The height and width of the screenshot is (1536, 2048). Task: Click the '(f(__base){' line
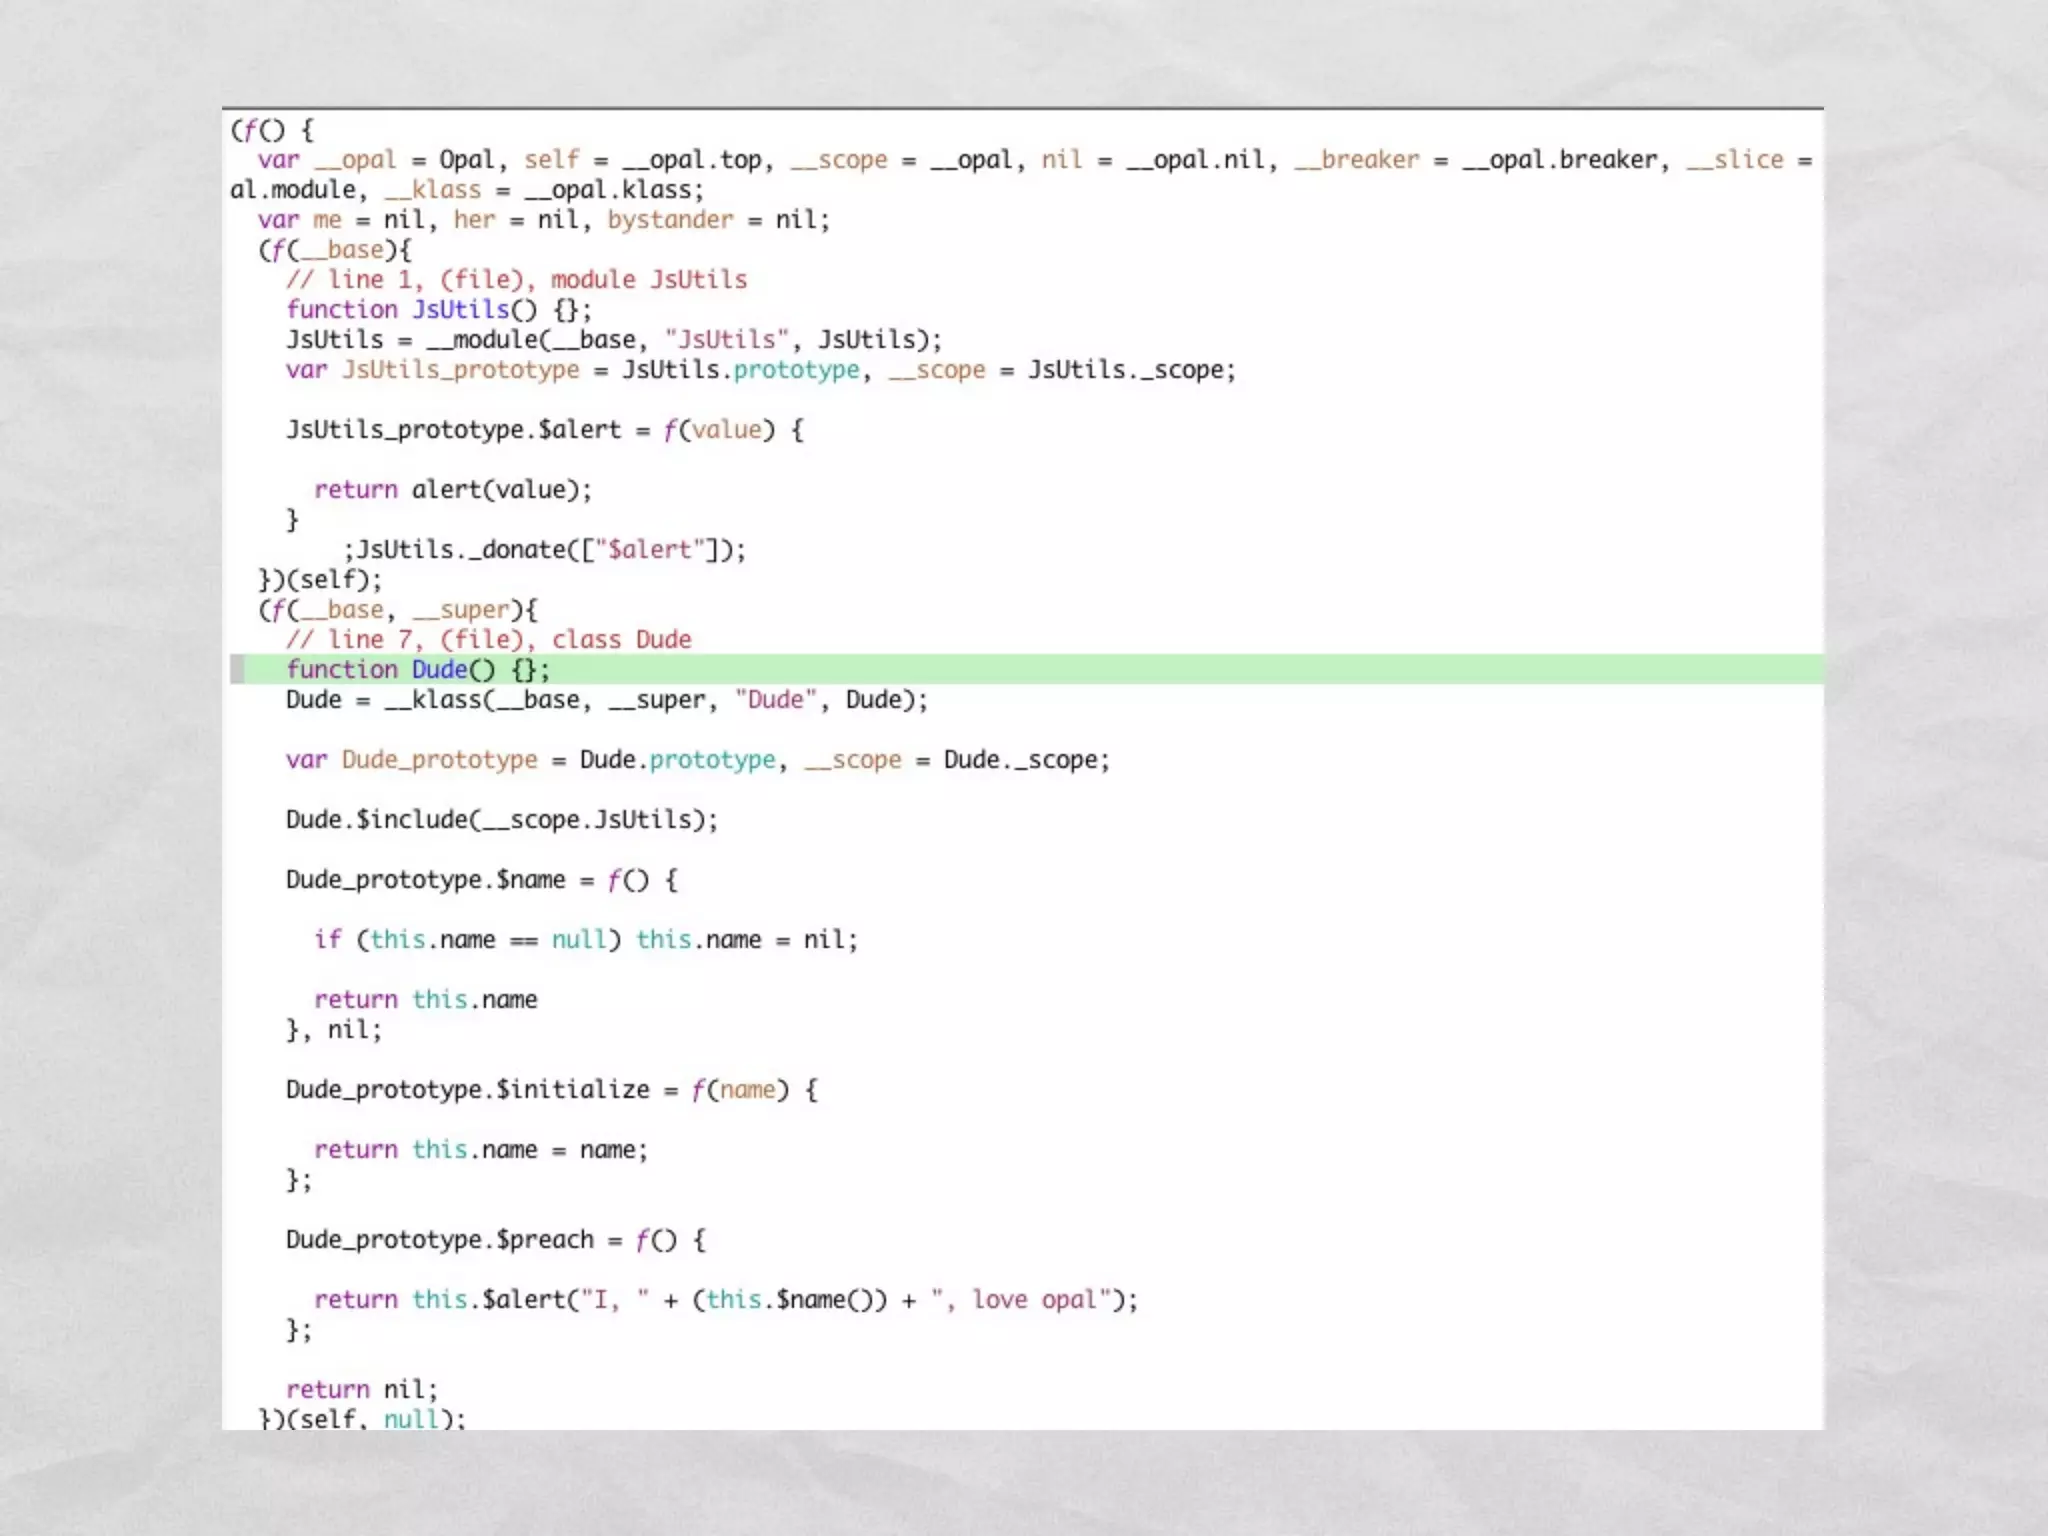(x=335, y=250)
